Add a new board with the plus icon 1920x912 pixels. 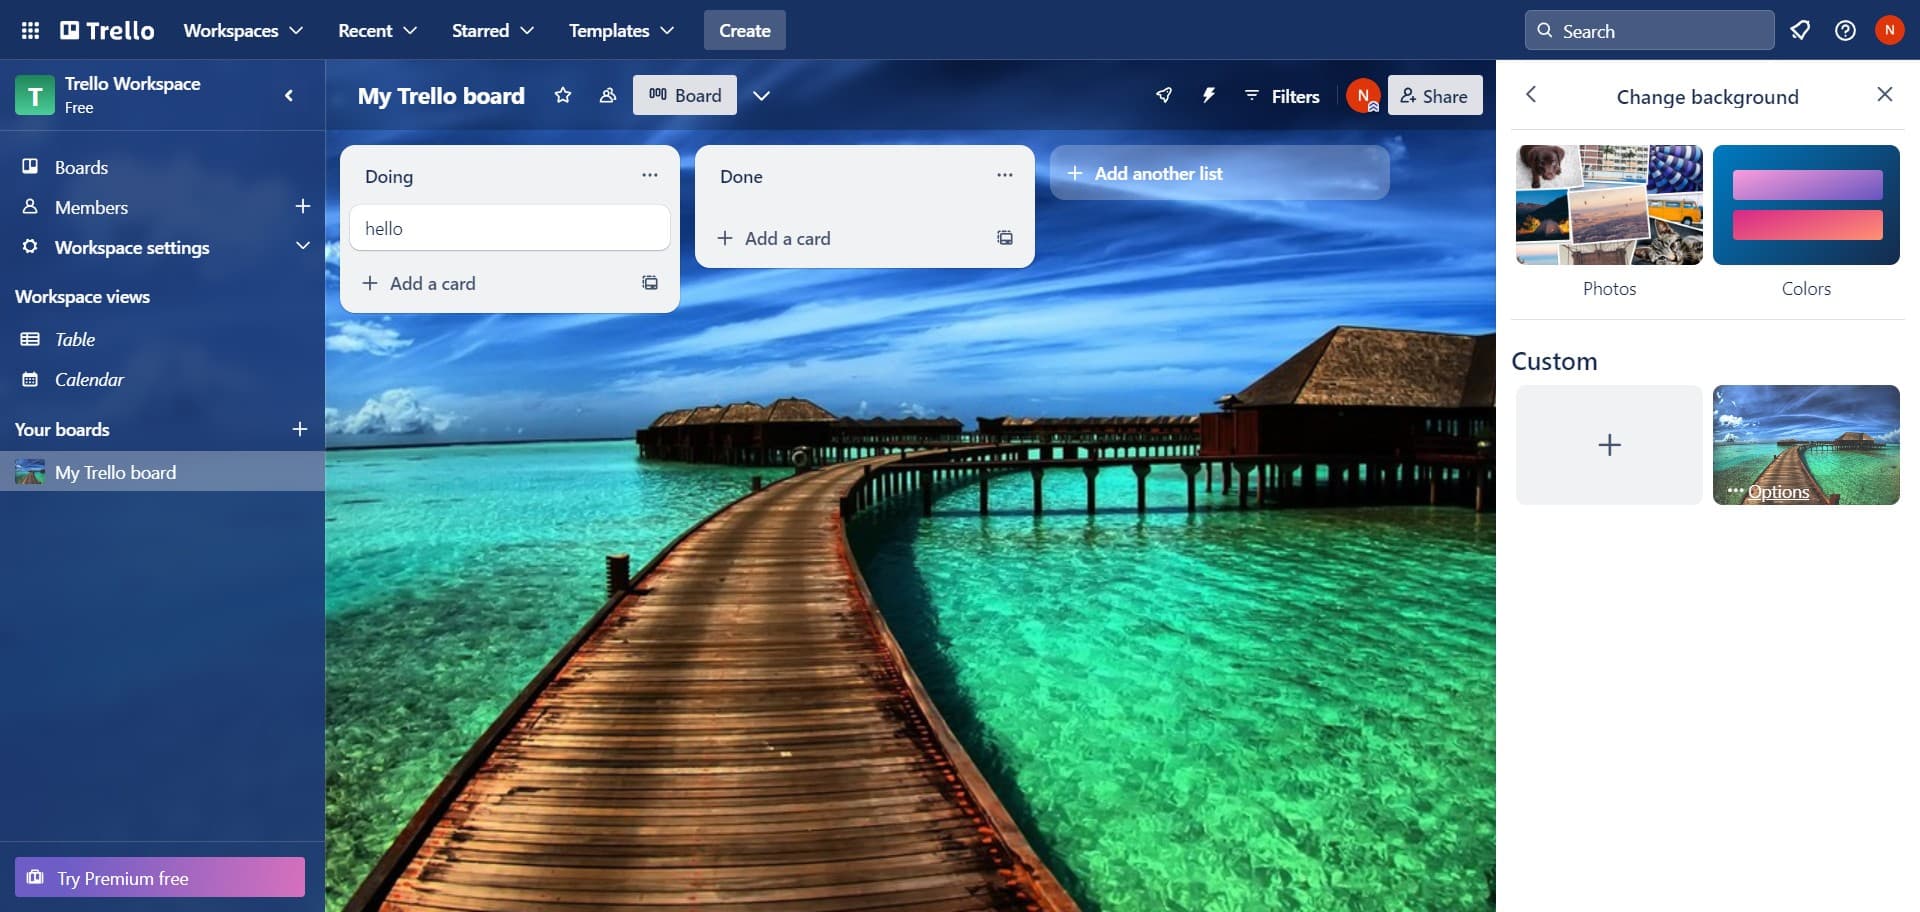click(300, 429)
